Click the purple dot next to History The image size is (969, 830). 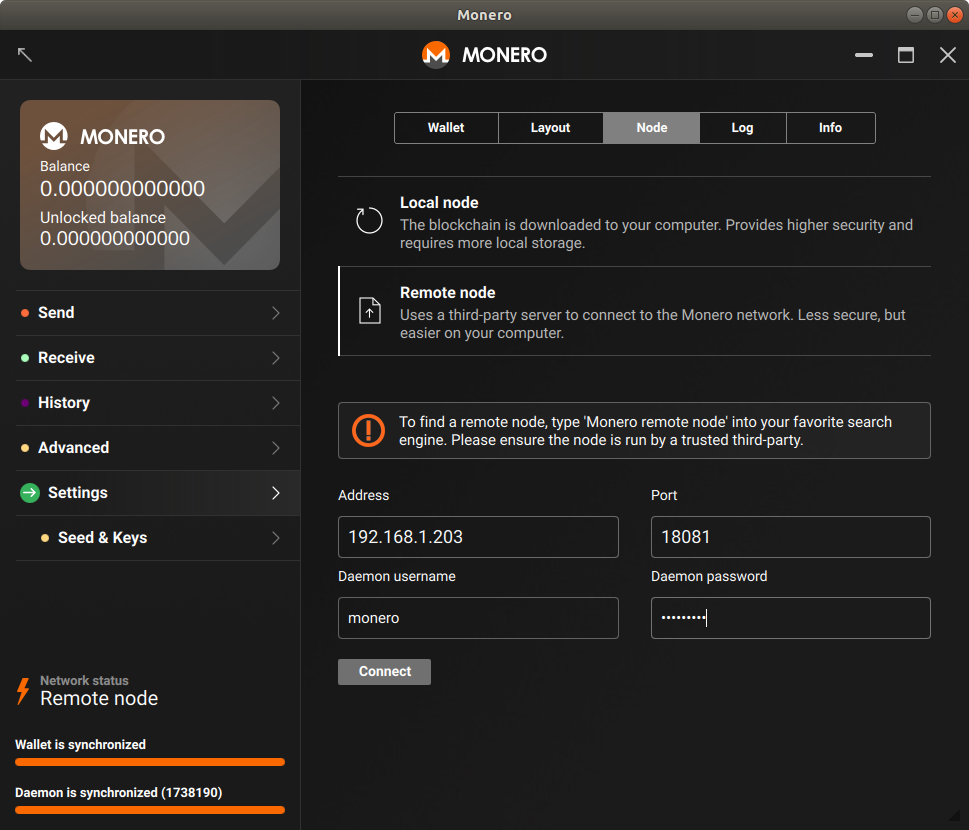25,403
